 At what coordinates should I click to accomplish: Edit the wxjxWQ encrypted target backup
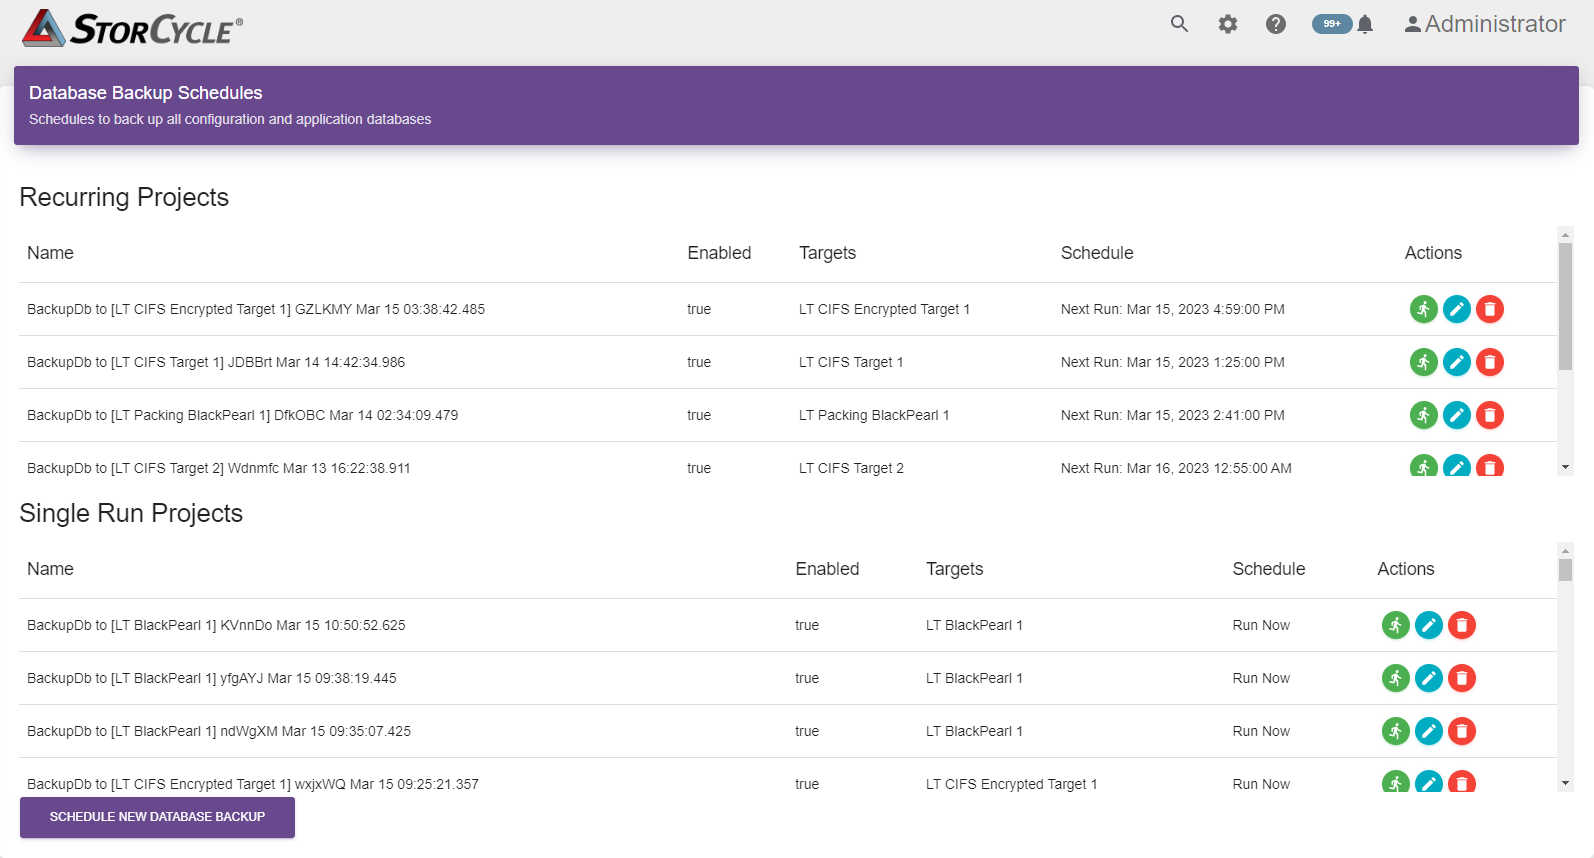[x=1429, y=782]
